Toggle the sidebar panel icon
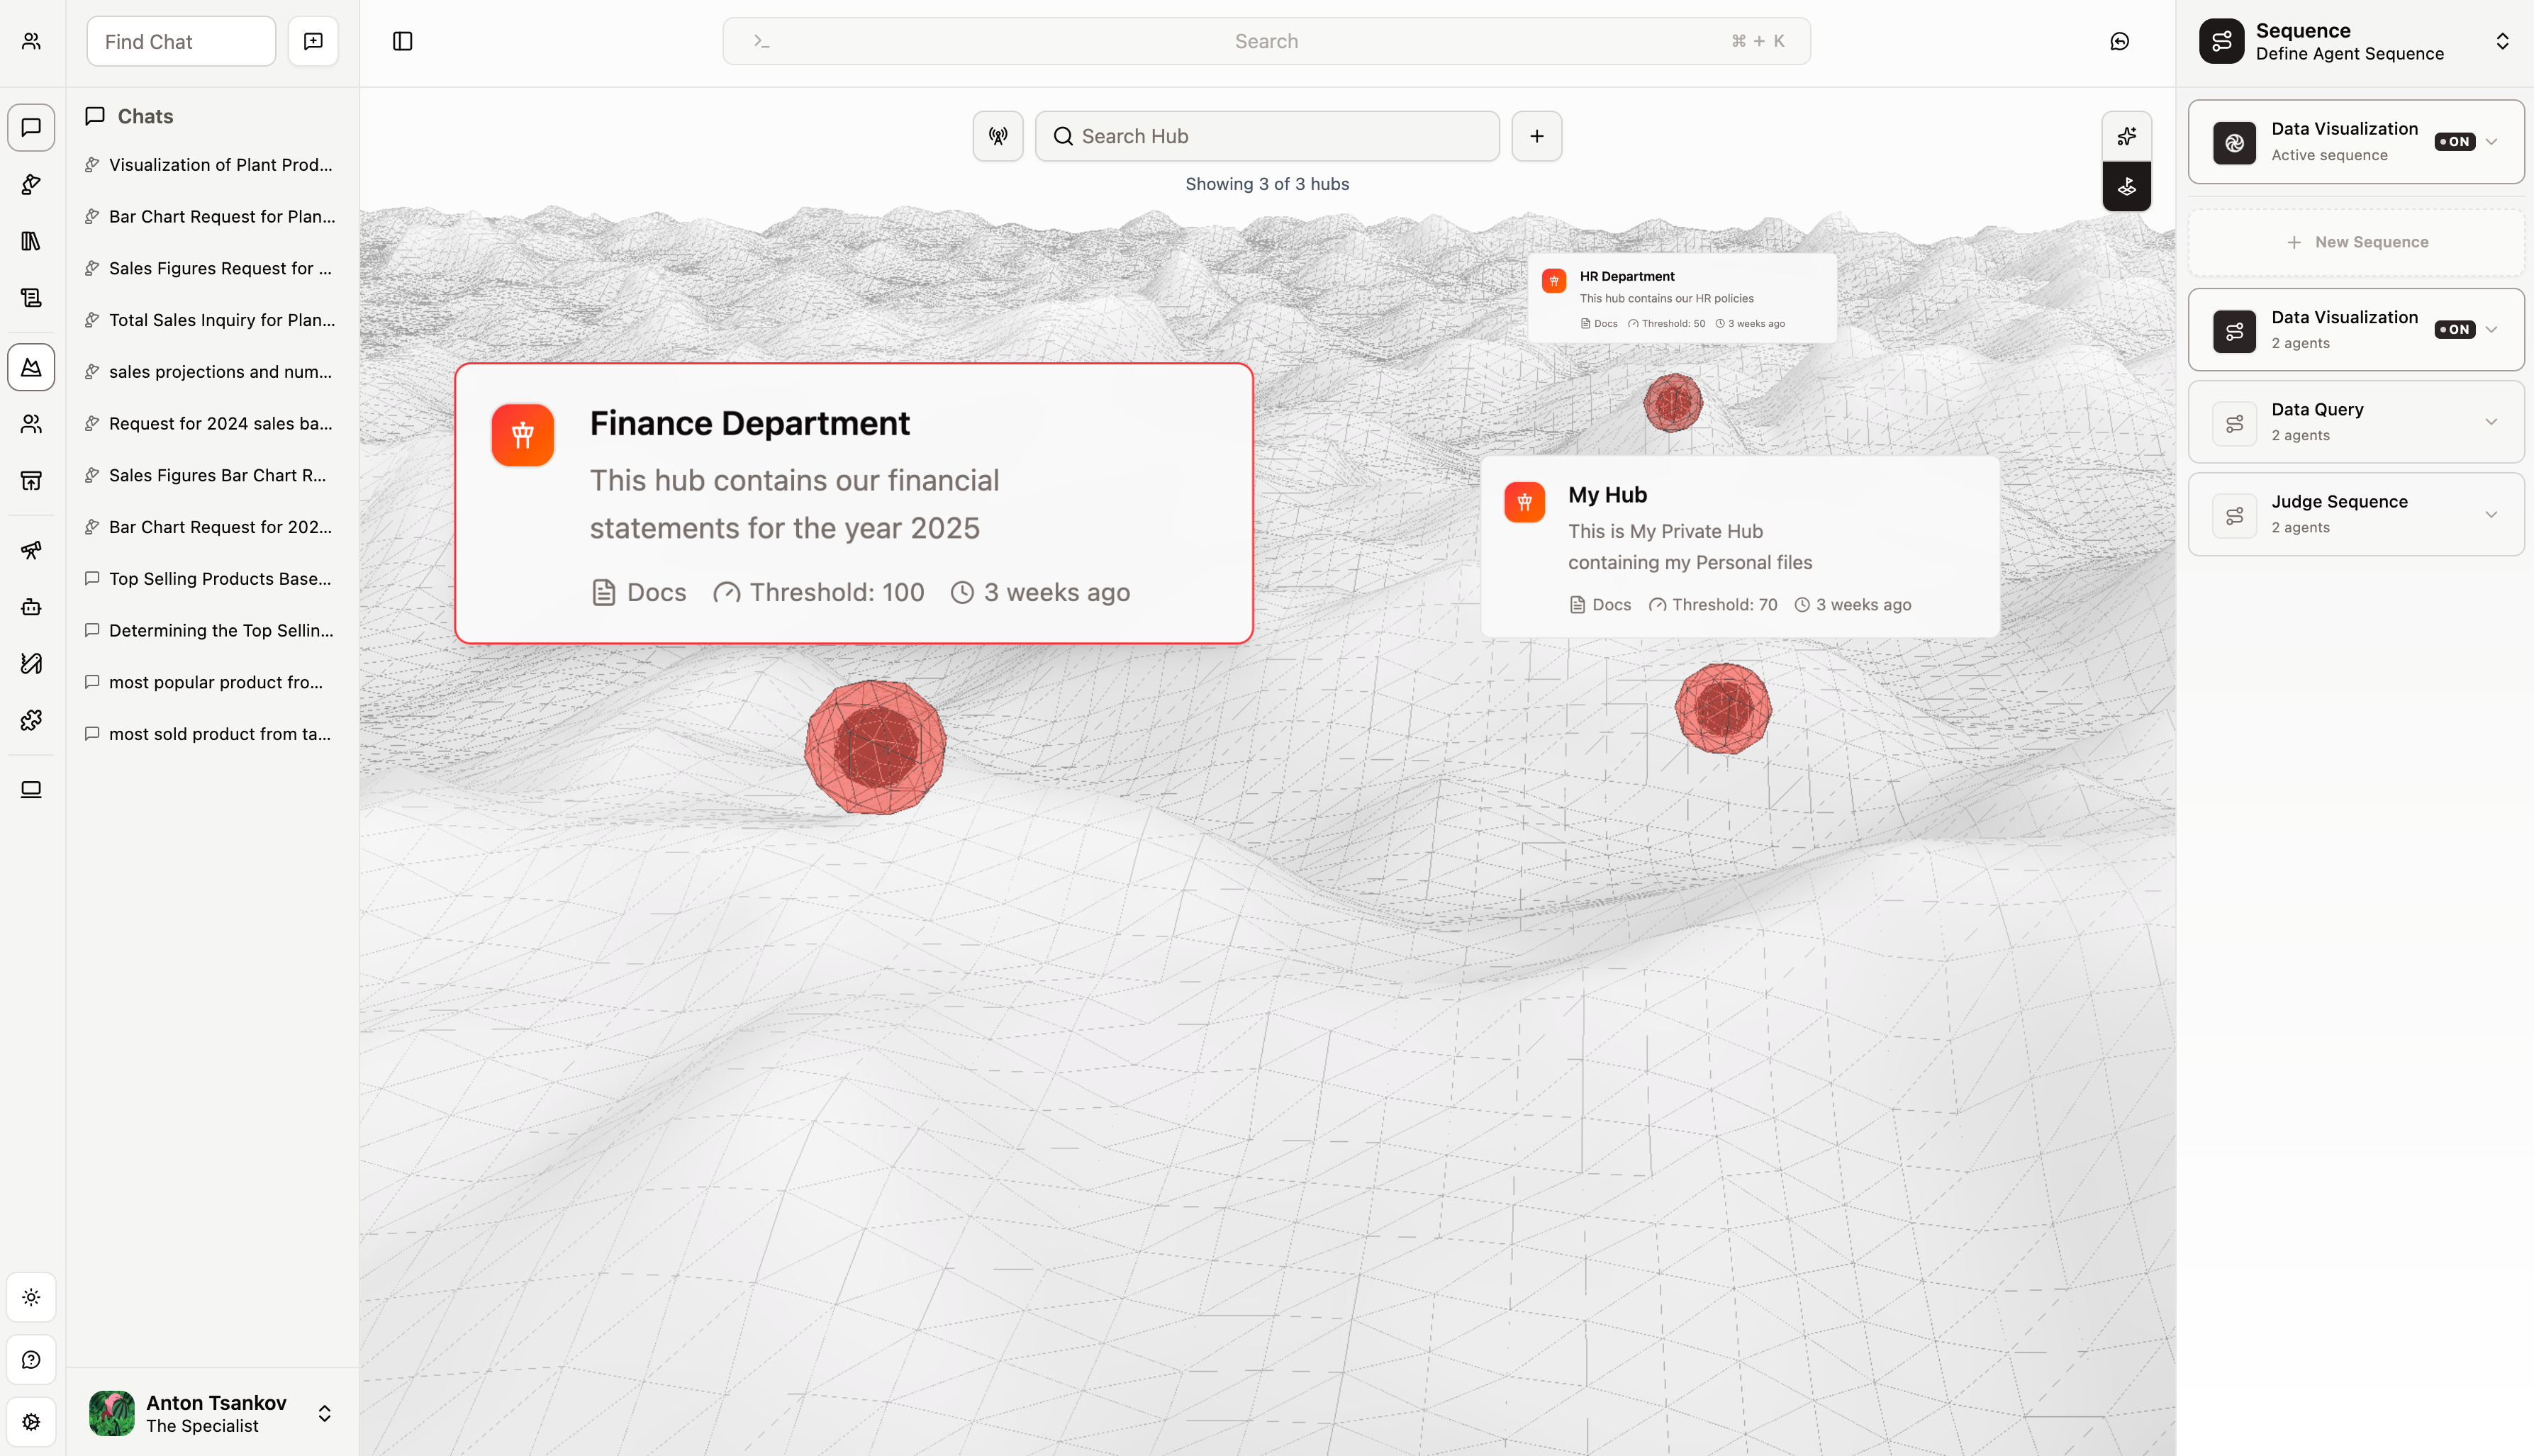 pos(402,41)
